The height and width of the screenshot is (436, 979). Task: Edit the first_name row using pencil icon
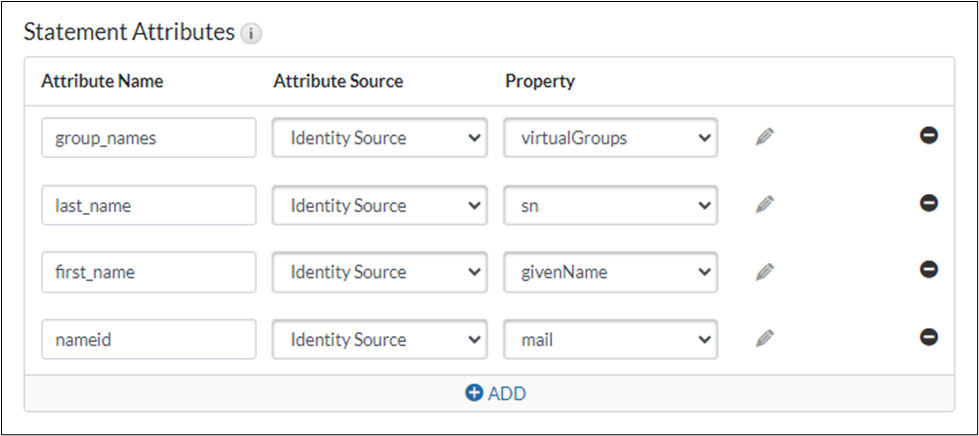[x=765, y=272]
